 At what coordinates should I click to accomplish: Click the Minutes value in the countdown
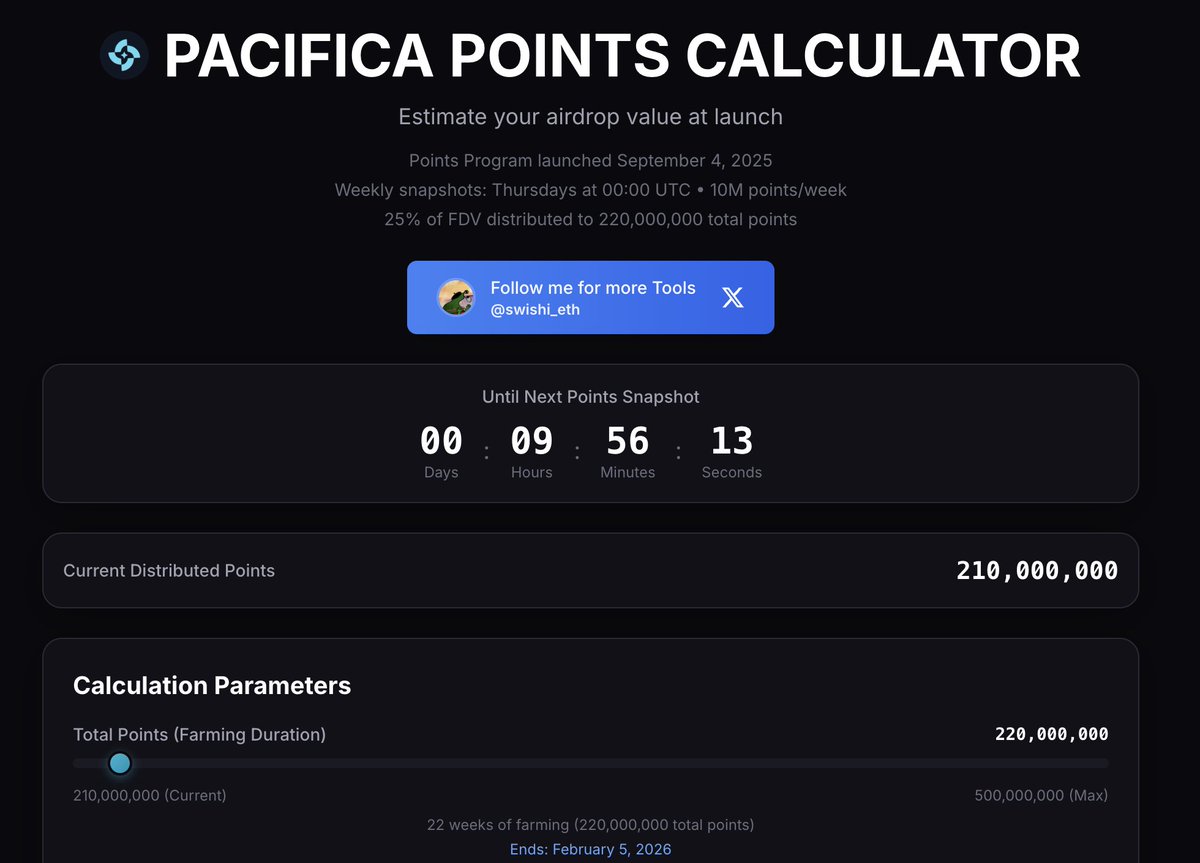point(627,441)
